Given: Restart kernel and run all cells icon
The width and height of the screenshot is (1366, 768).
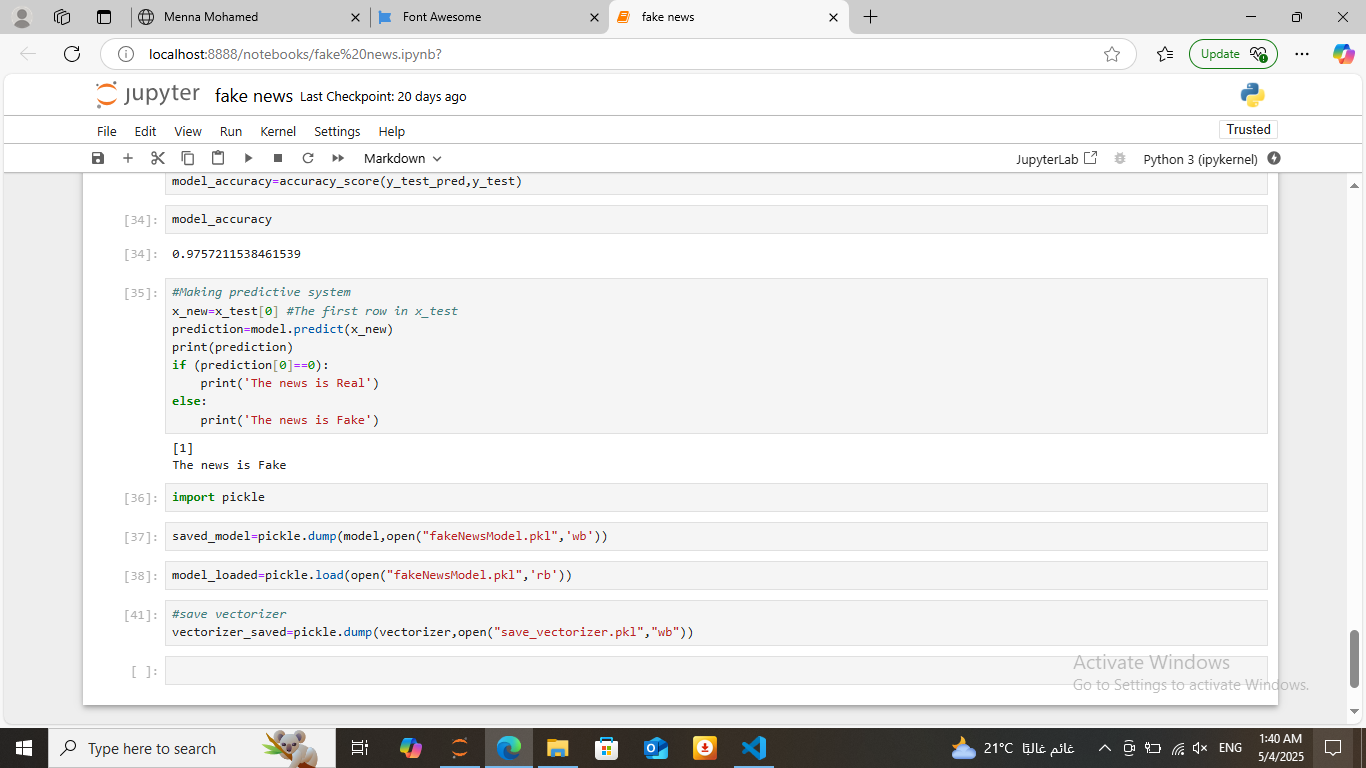Looking at the screenshot, I should pos(338,158).
